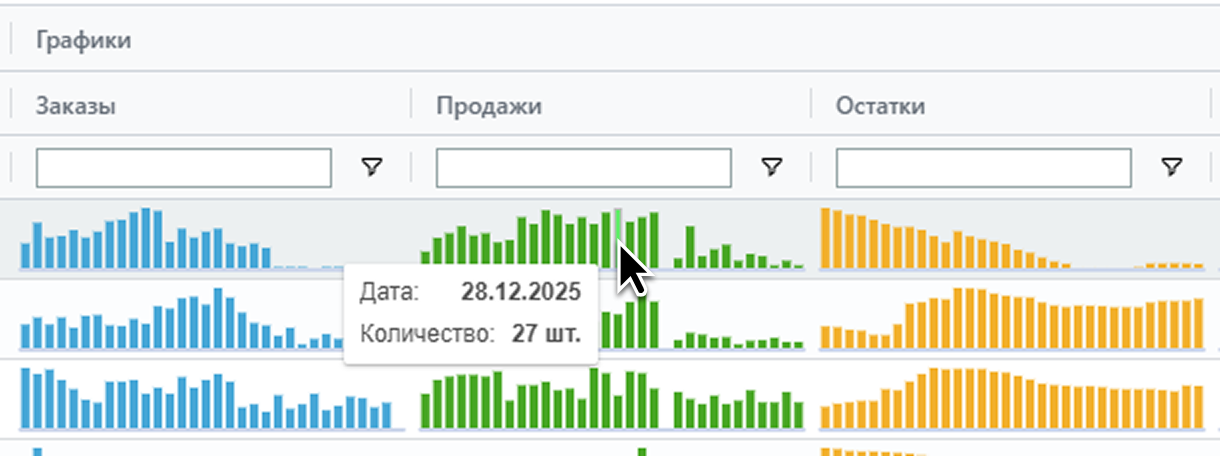The width and height of the screenshot is (1220, 456).
Task: Focus the Продажи filter text field
Action: 583,168
